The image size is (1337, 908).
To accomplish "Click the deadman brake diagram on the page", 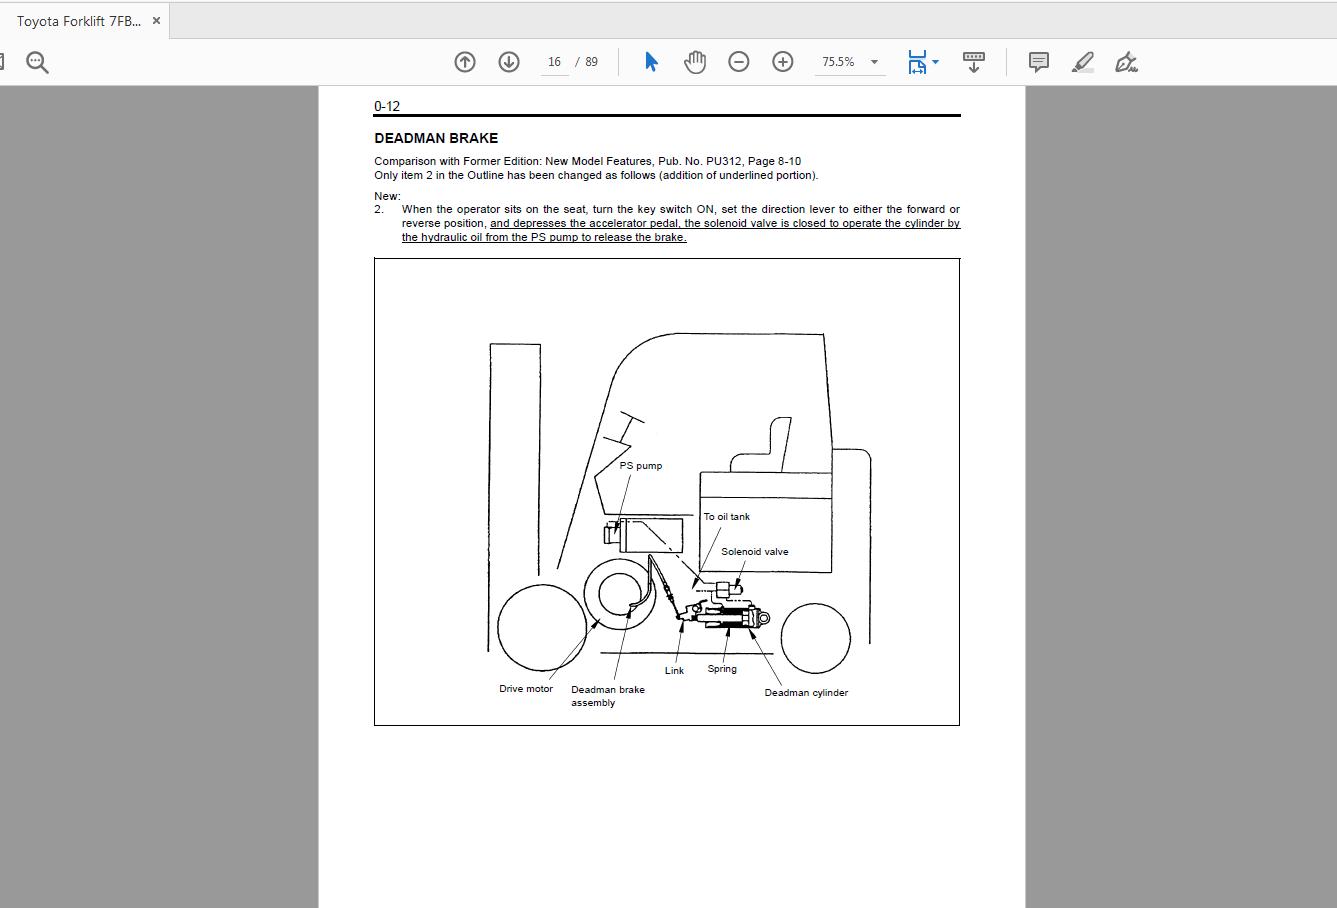I will 667,490.
